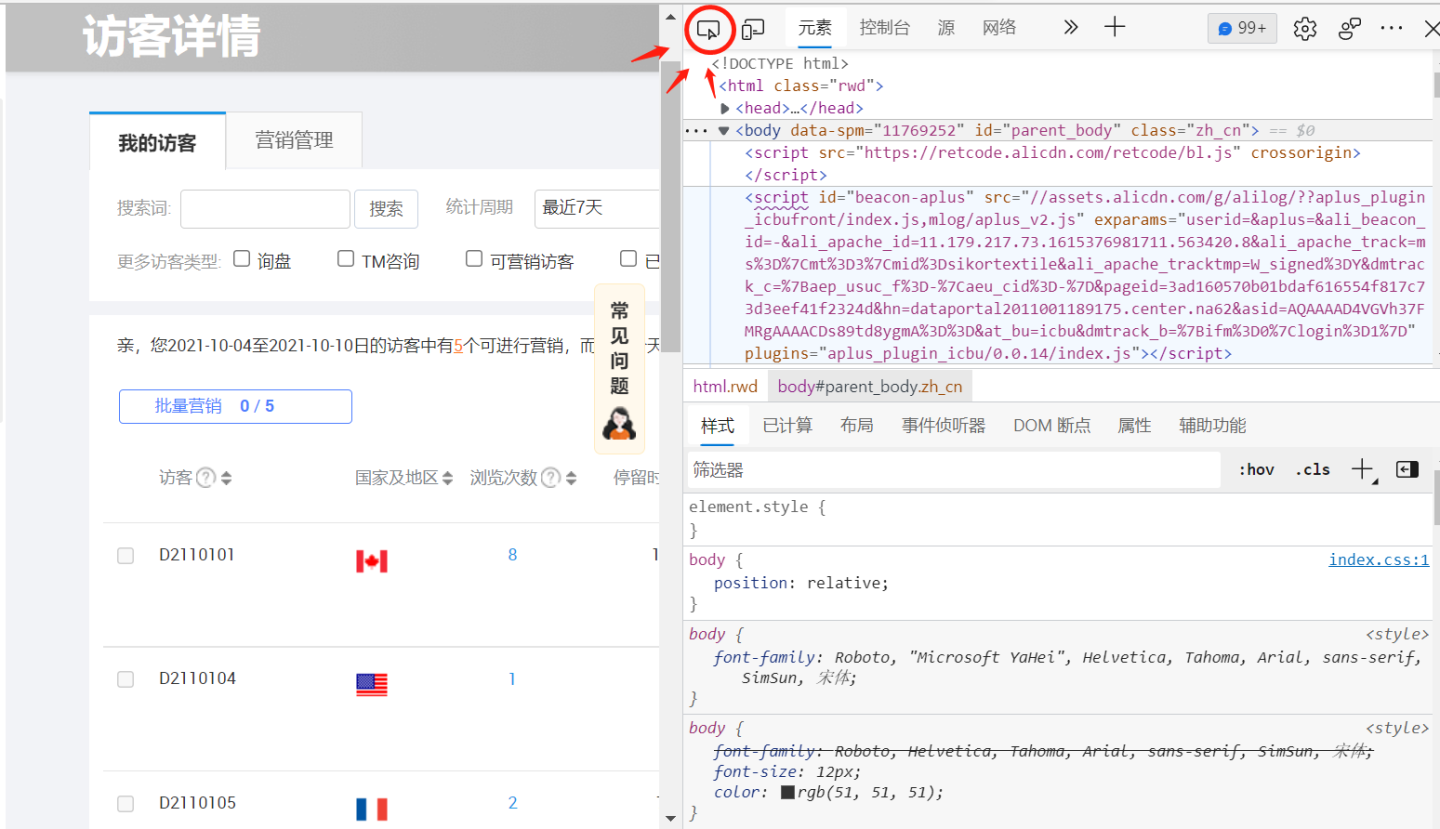This screenshot has height=829, width=1440.
Task: Click the rgb(51, 51, 51) color swatch
Action: [x=788, y=792]
